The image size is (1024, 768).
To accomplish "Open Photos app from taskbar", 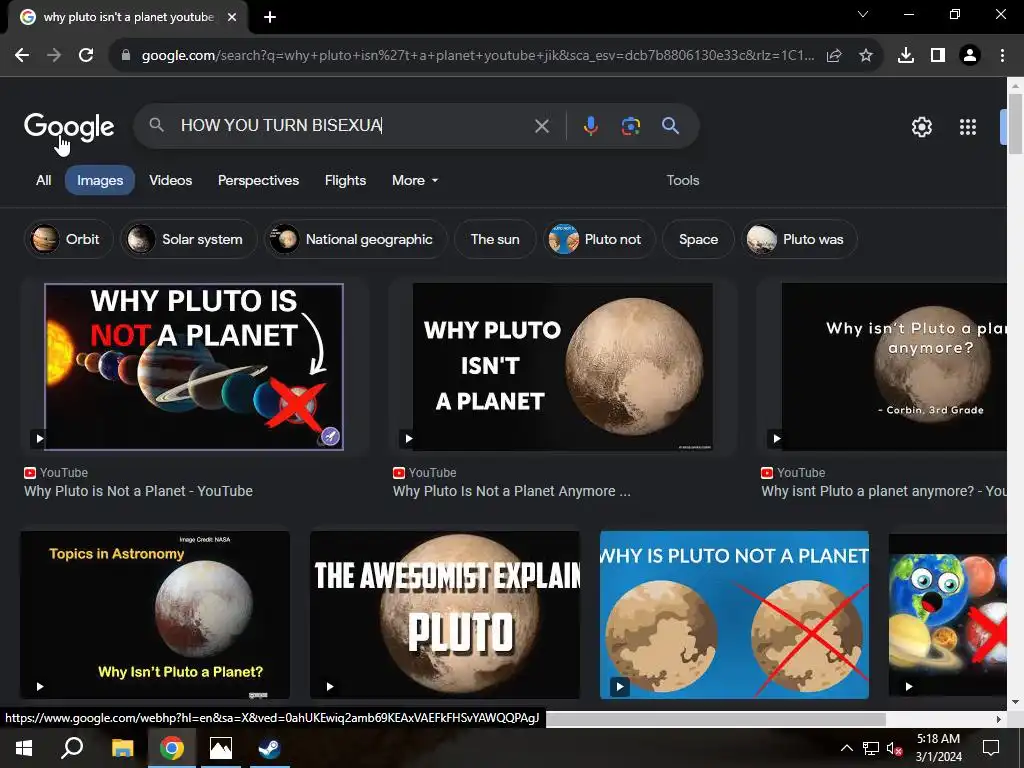I will (x=221, y=748).
